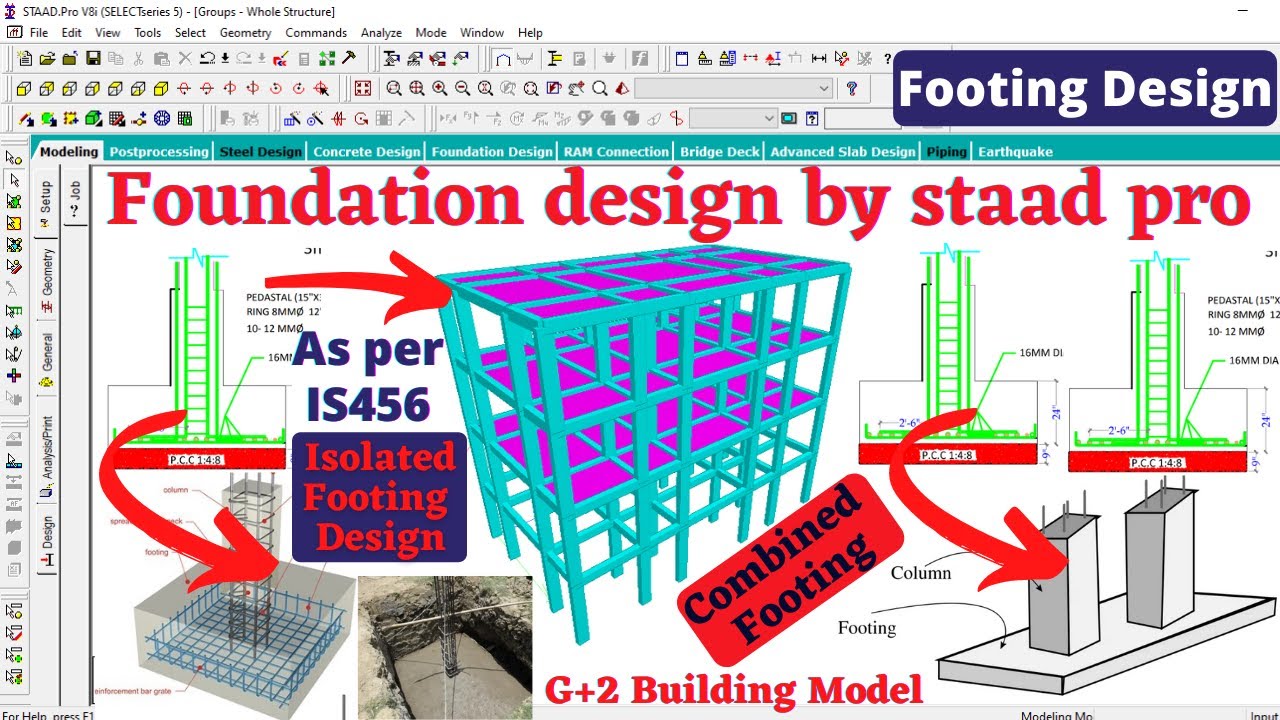The height and width of the screenshot is (720, 1280).
Task: Switch to the Postprocessing tab
Action: click(159, 152)
